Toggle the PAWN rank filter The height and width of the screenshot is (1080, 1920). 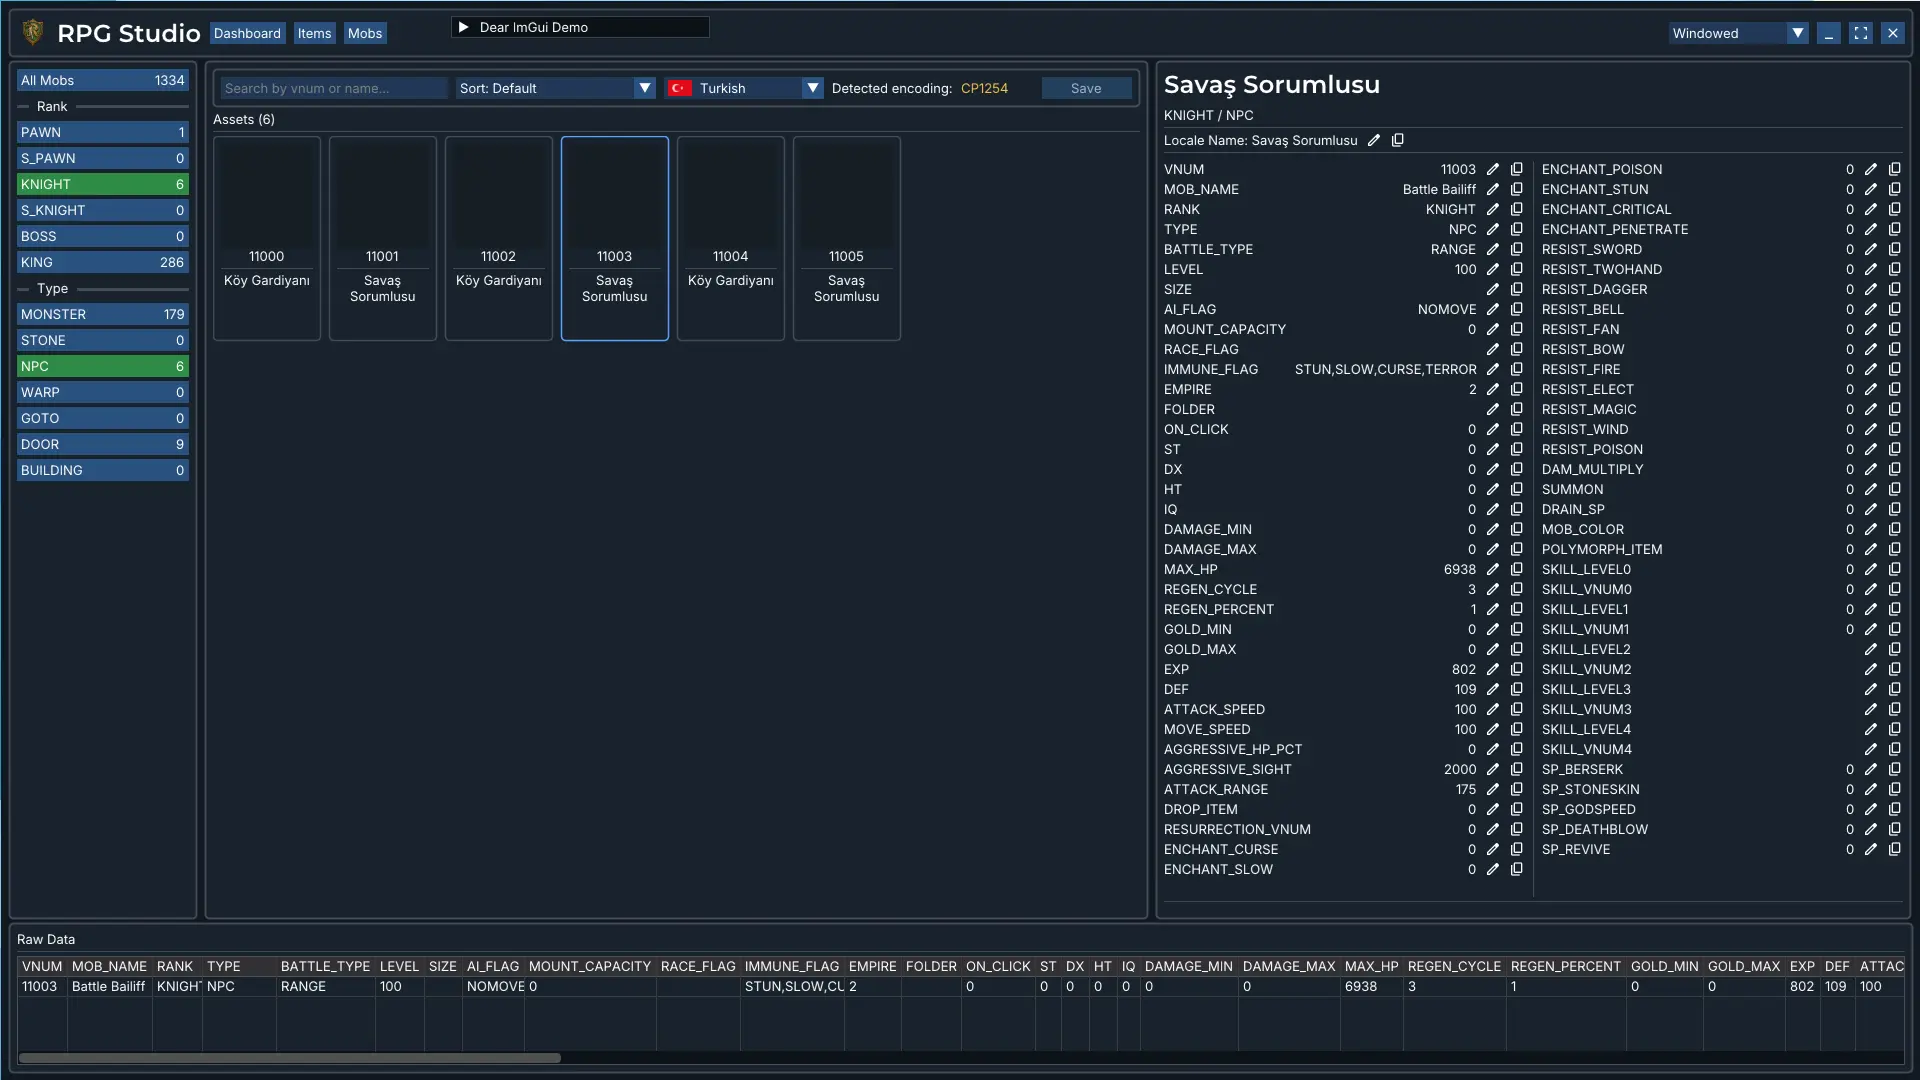pyautogui.click(x=103, y=132)
